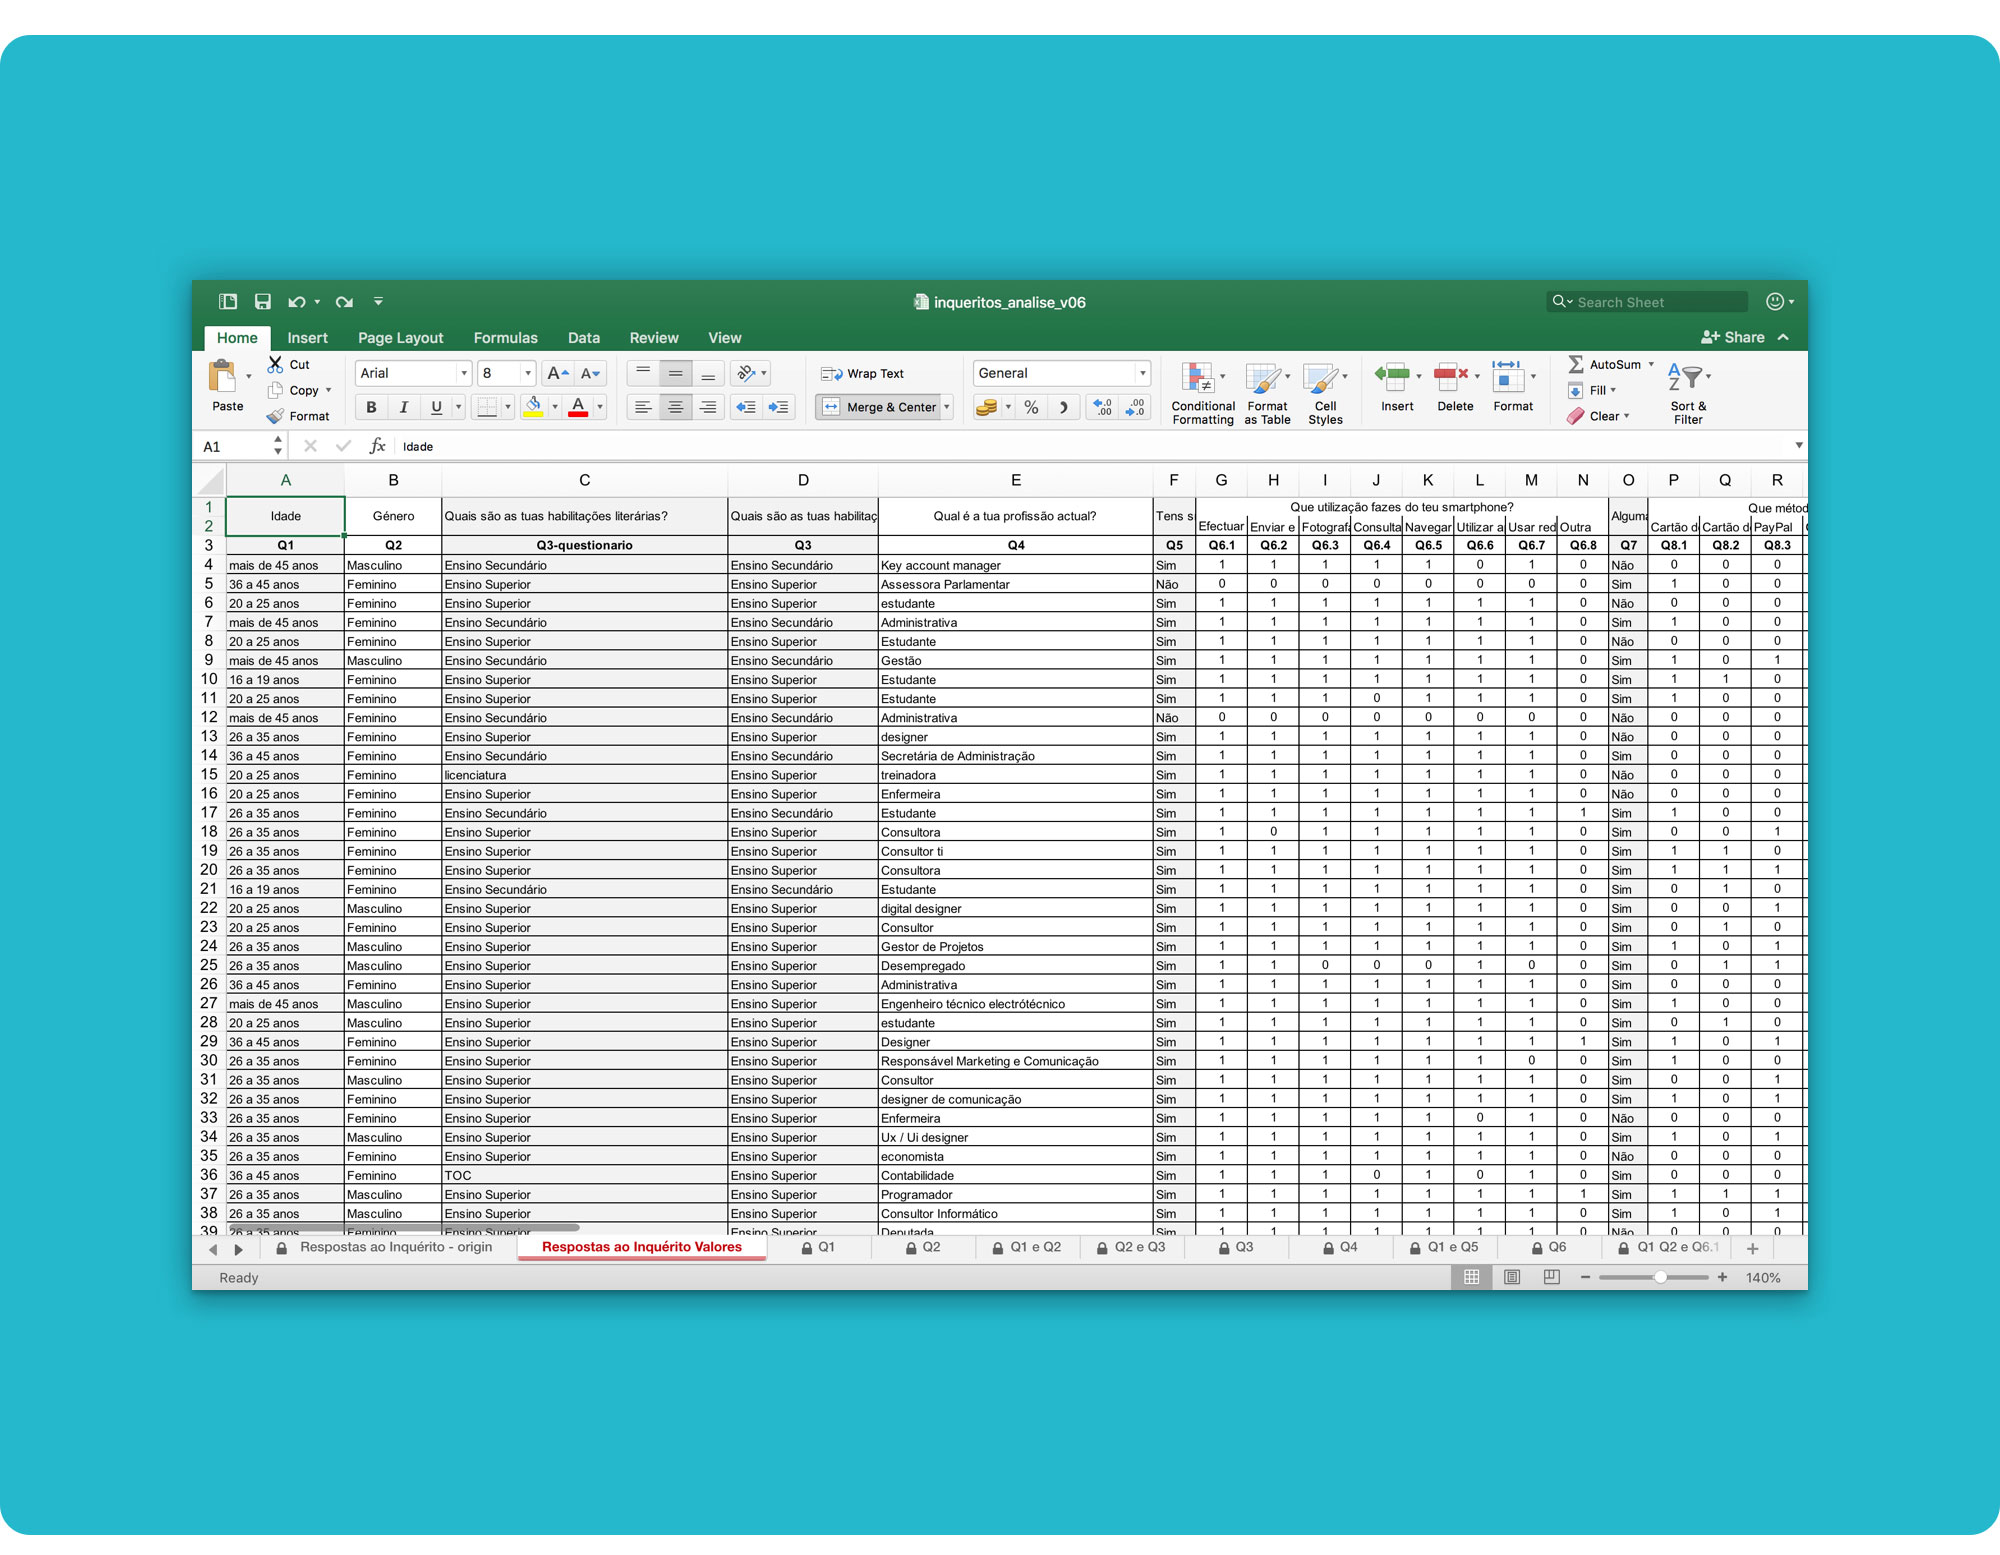Click the AutoSum sigma icon
The image size is (2000, 1555).
click(x=1576, y=364)
